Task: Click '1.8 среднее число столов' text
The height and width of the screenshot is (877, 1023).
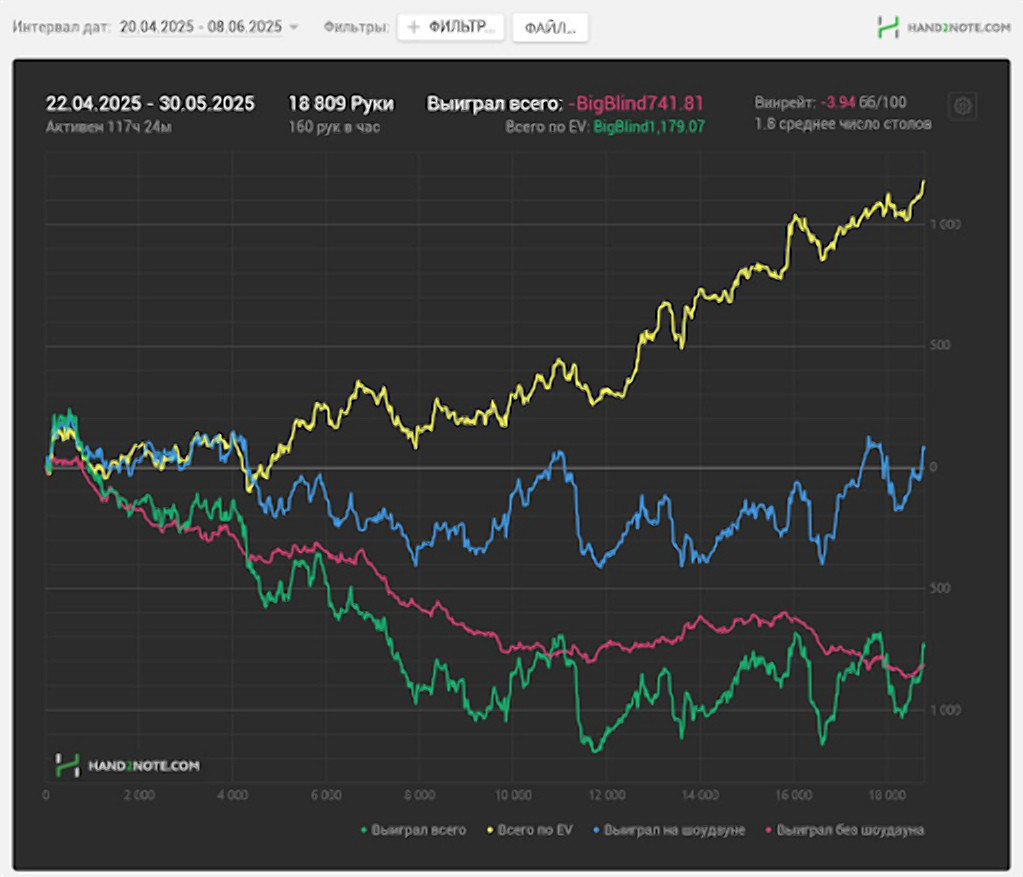Action: coord(843,124)
